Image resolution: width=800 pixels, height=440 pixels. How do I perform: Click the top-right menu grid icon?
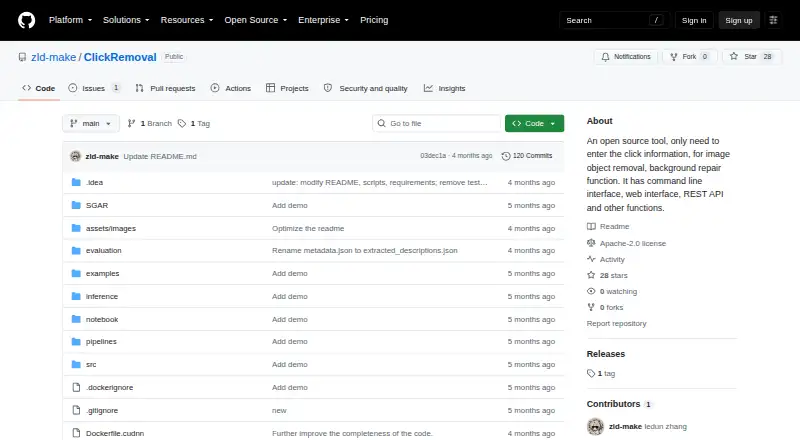(773, 20)
